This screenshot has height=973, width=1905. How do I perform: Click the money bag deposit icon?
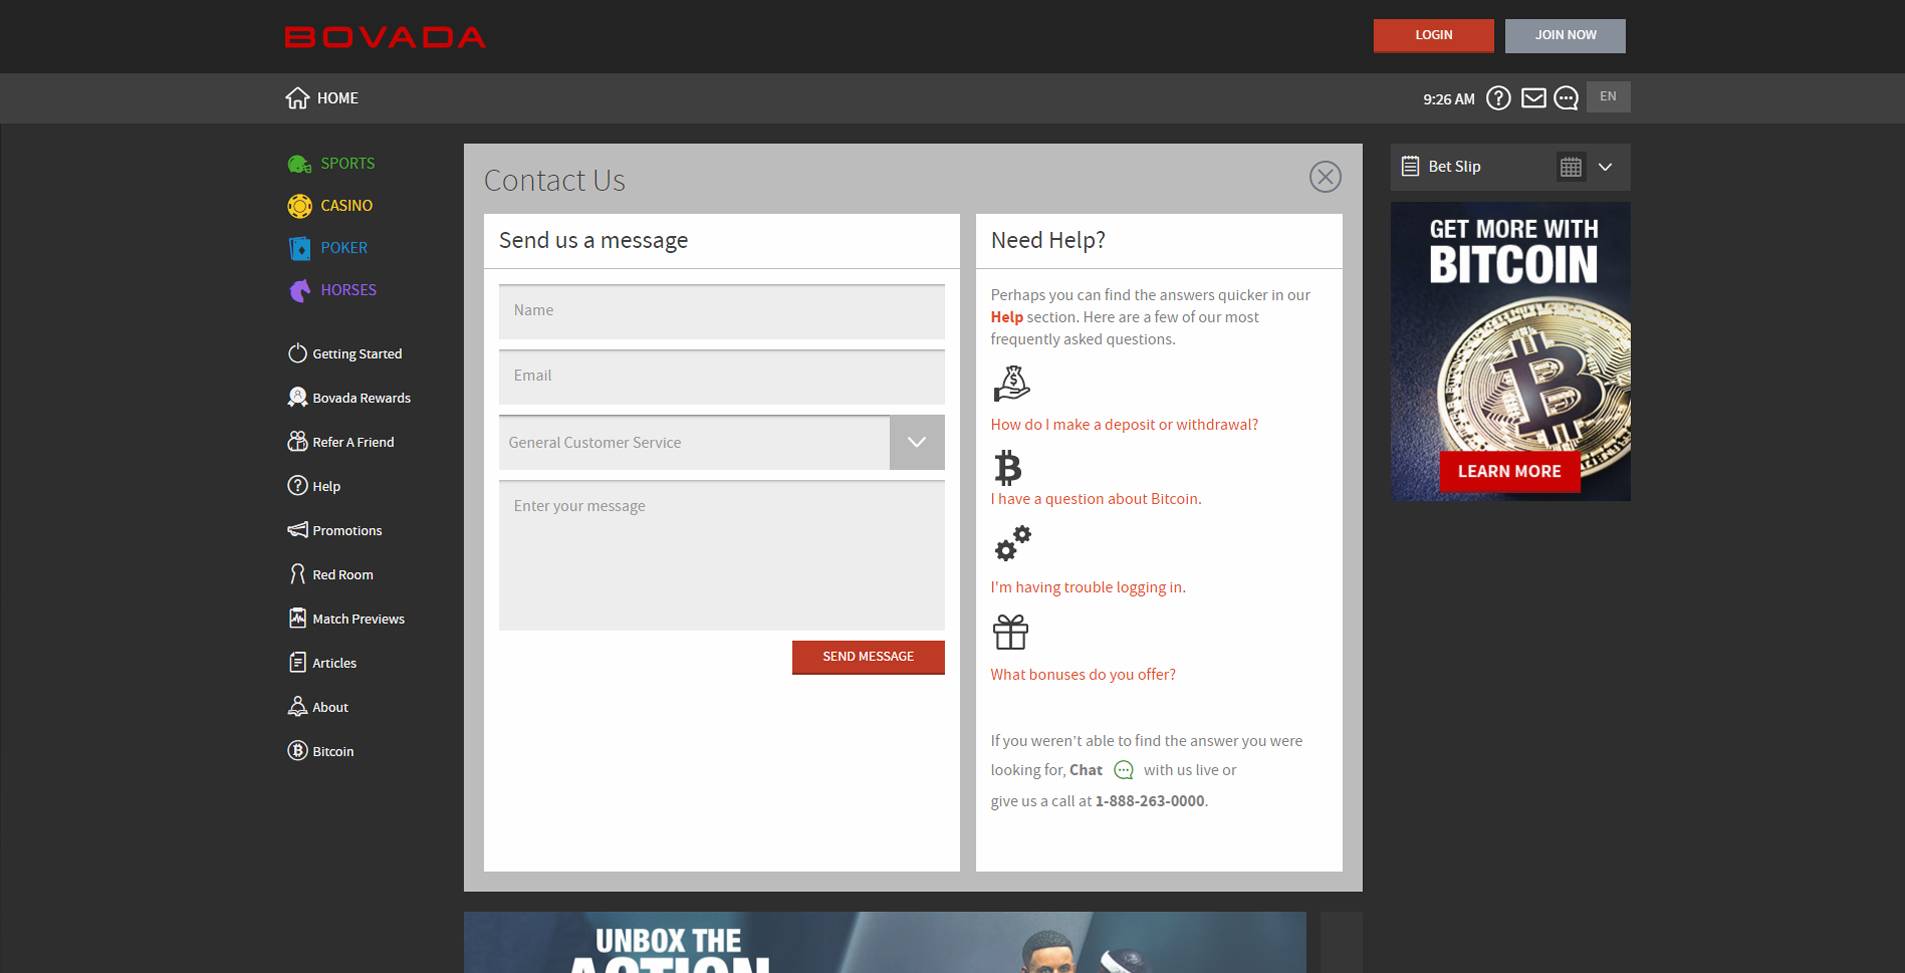1011,383
